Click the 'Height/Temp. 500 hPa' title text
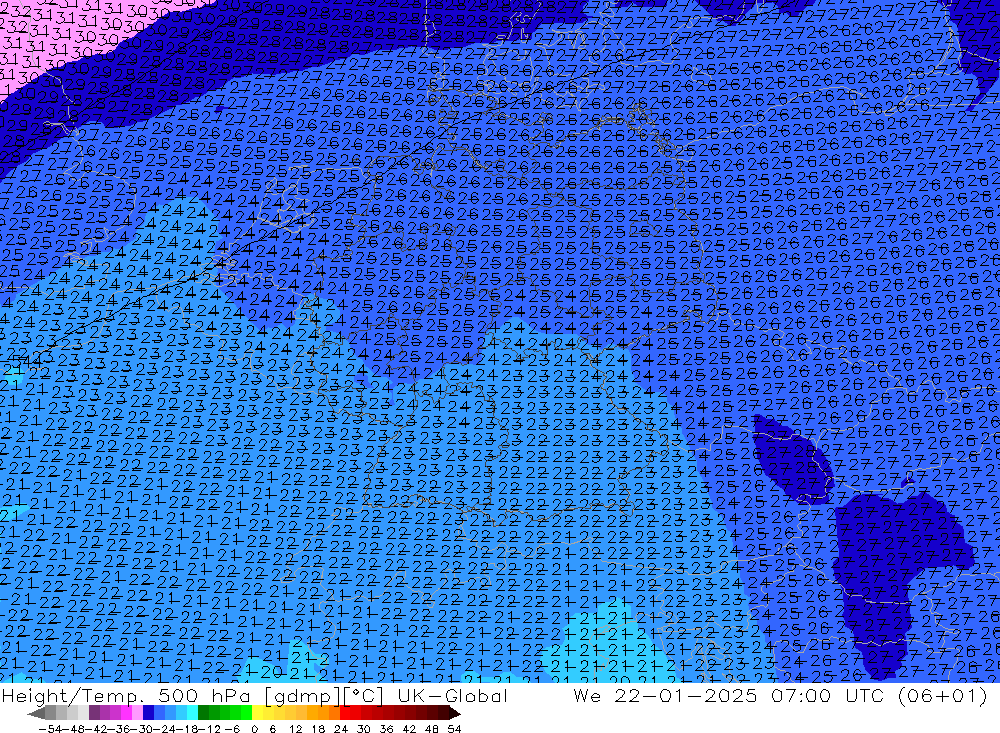Image resolution: width=1000 pixels, height=733 pixels. point(126,696)
